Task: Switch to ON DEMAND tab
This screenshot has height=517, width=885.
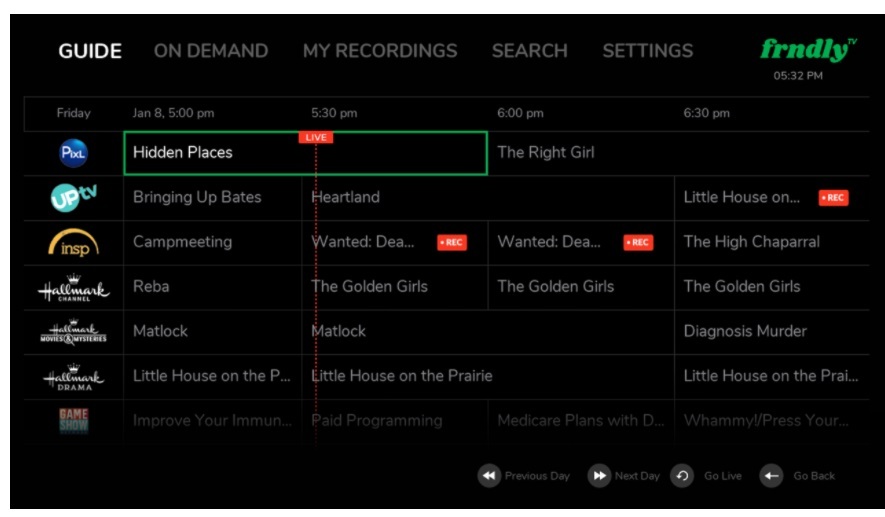Action: [211, 51]
